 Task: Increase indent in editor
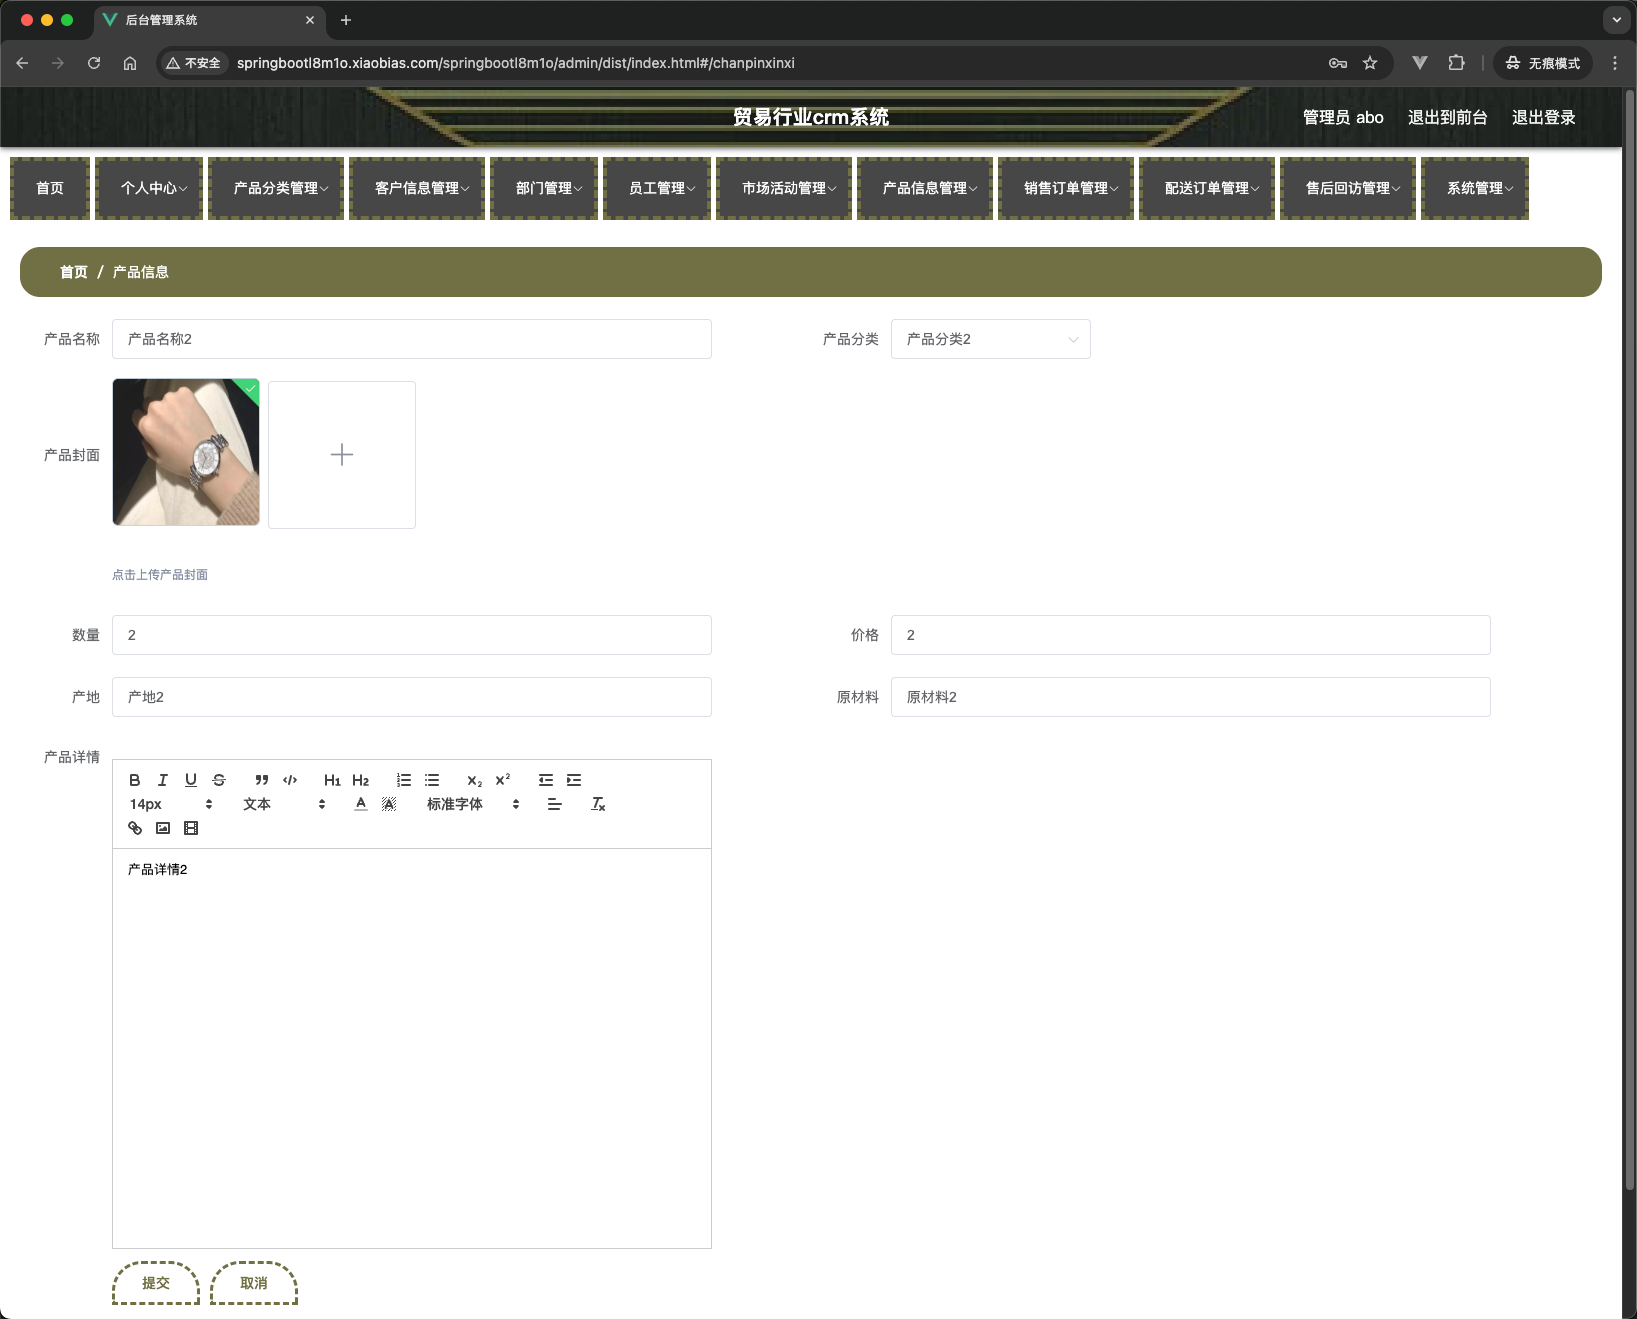(574, 780)
